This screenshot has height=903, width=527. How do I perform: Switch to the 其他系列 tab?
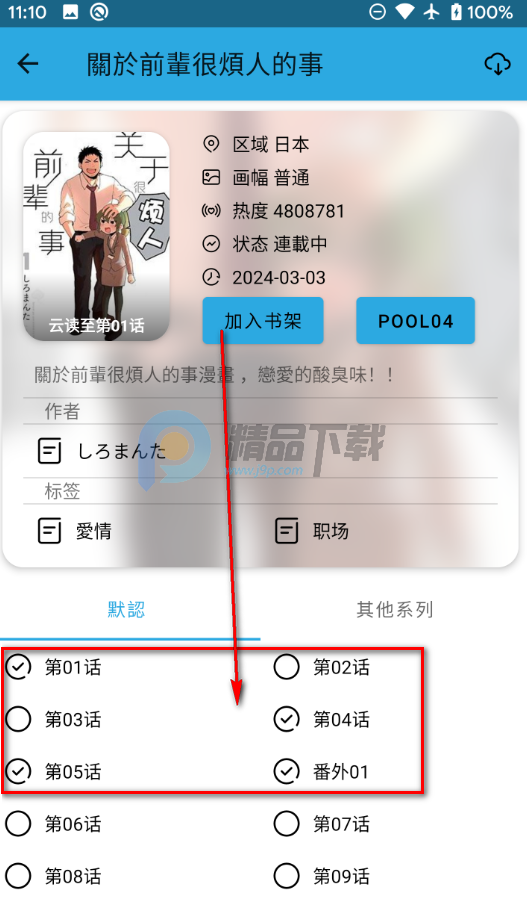395,609
